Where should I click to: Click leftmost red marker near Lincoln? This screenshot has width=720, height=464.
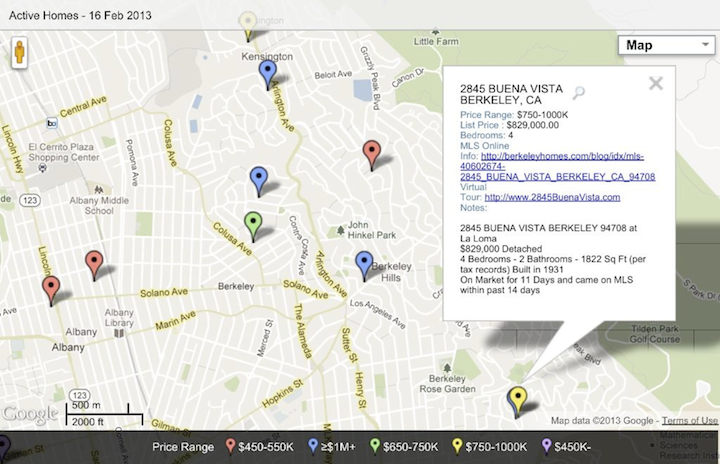[x=51, y=290]
